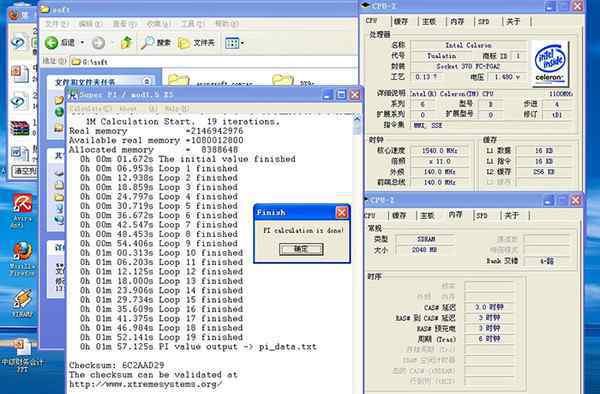Click the 清空列表 button in the leftmost window
Viewport: 600px width, 394px height.
[x=25, y=171]
